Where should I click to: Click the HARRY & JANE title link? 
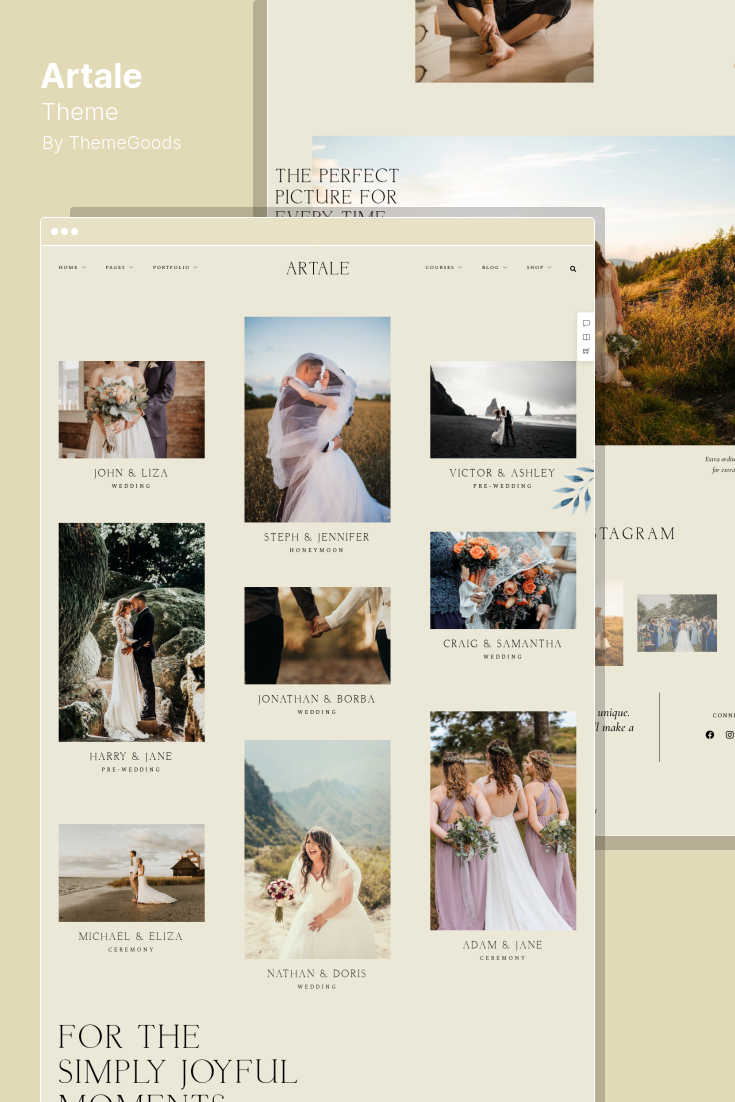click(x=131, y=756)
